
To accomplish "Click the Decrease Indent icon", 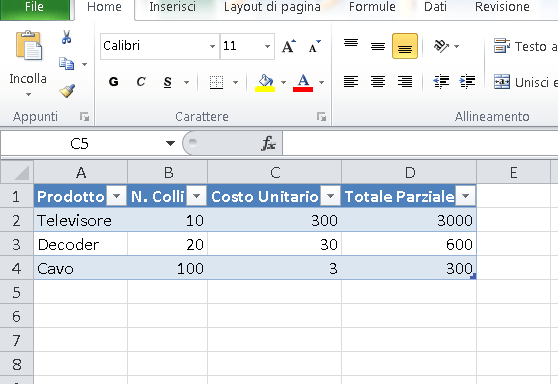I will tap(441, 82).
